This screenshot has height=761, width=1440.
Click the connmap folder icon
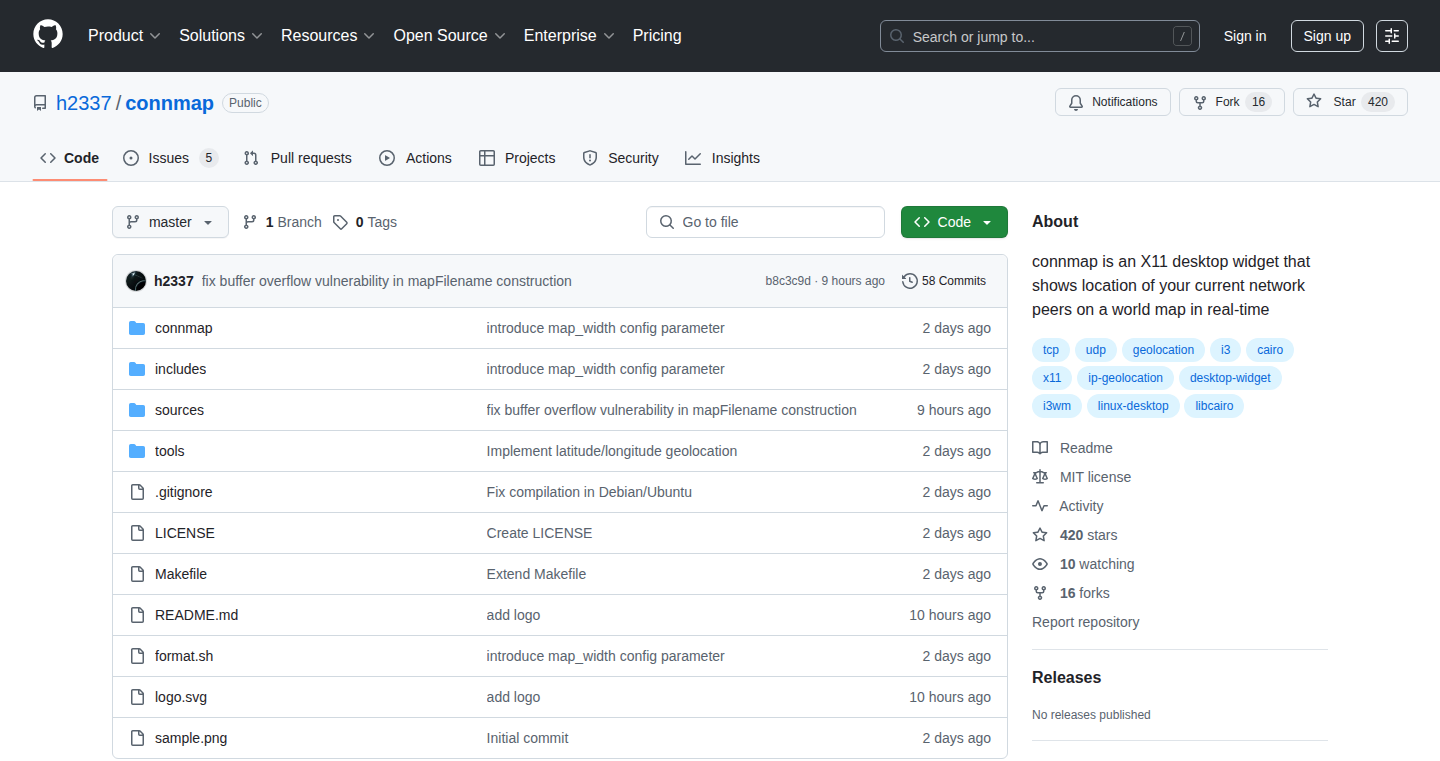[137, 328]
